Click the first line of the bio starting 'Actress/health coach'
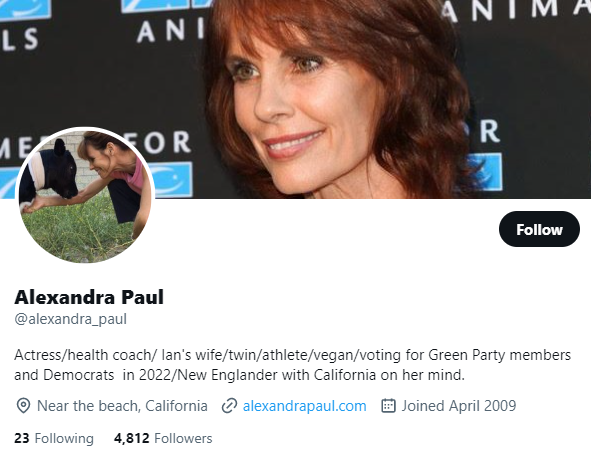This screenshot has height=466, width=591. pyautogui.click(x=292, y=355)
